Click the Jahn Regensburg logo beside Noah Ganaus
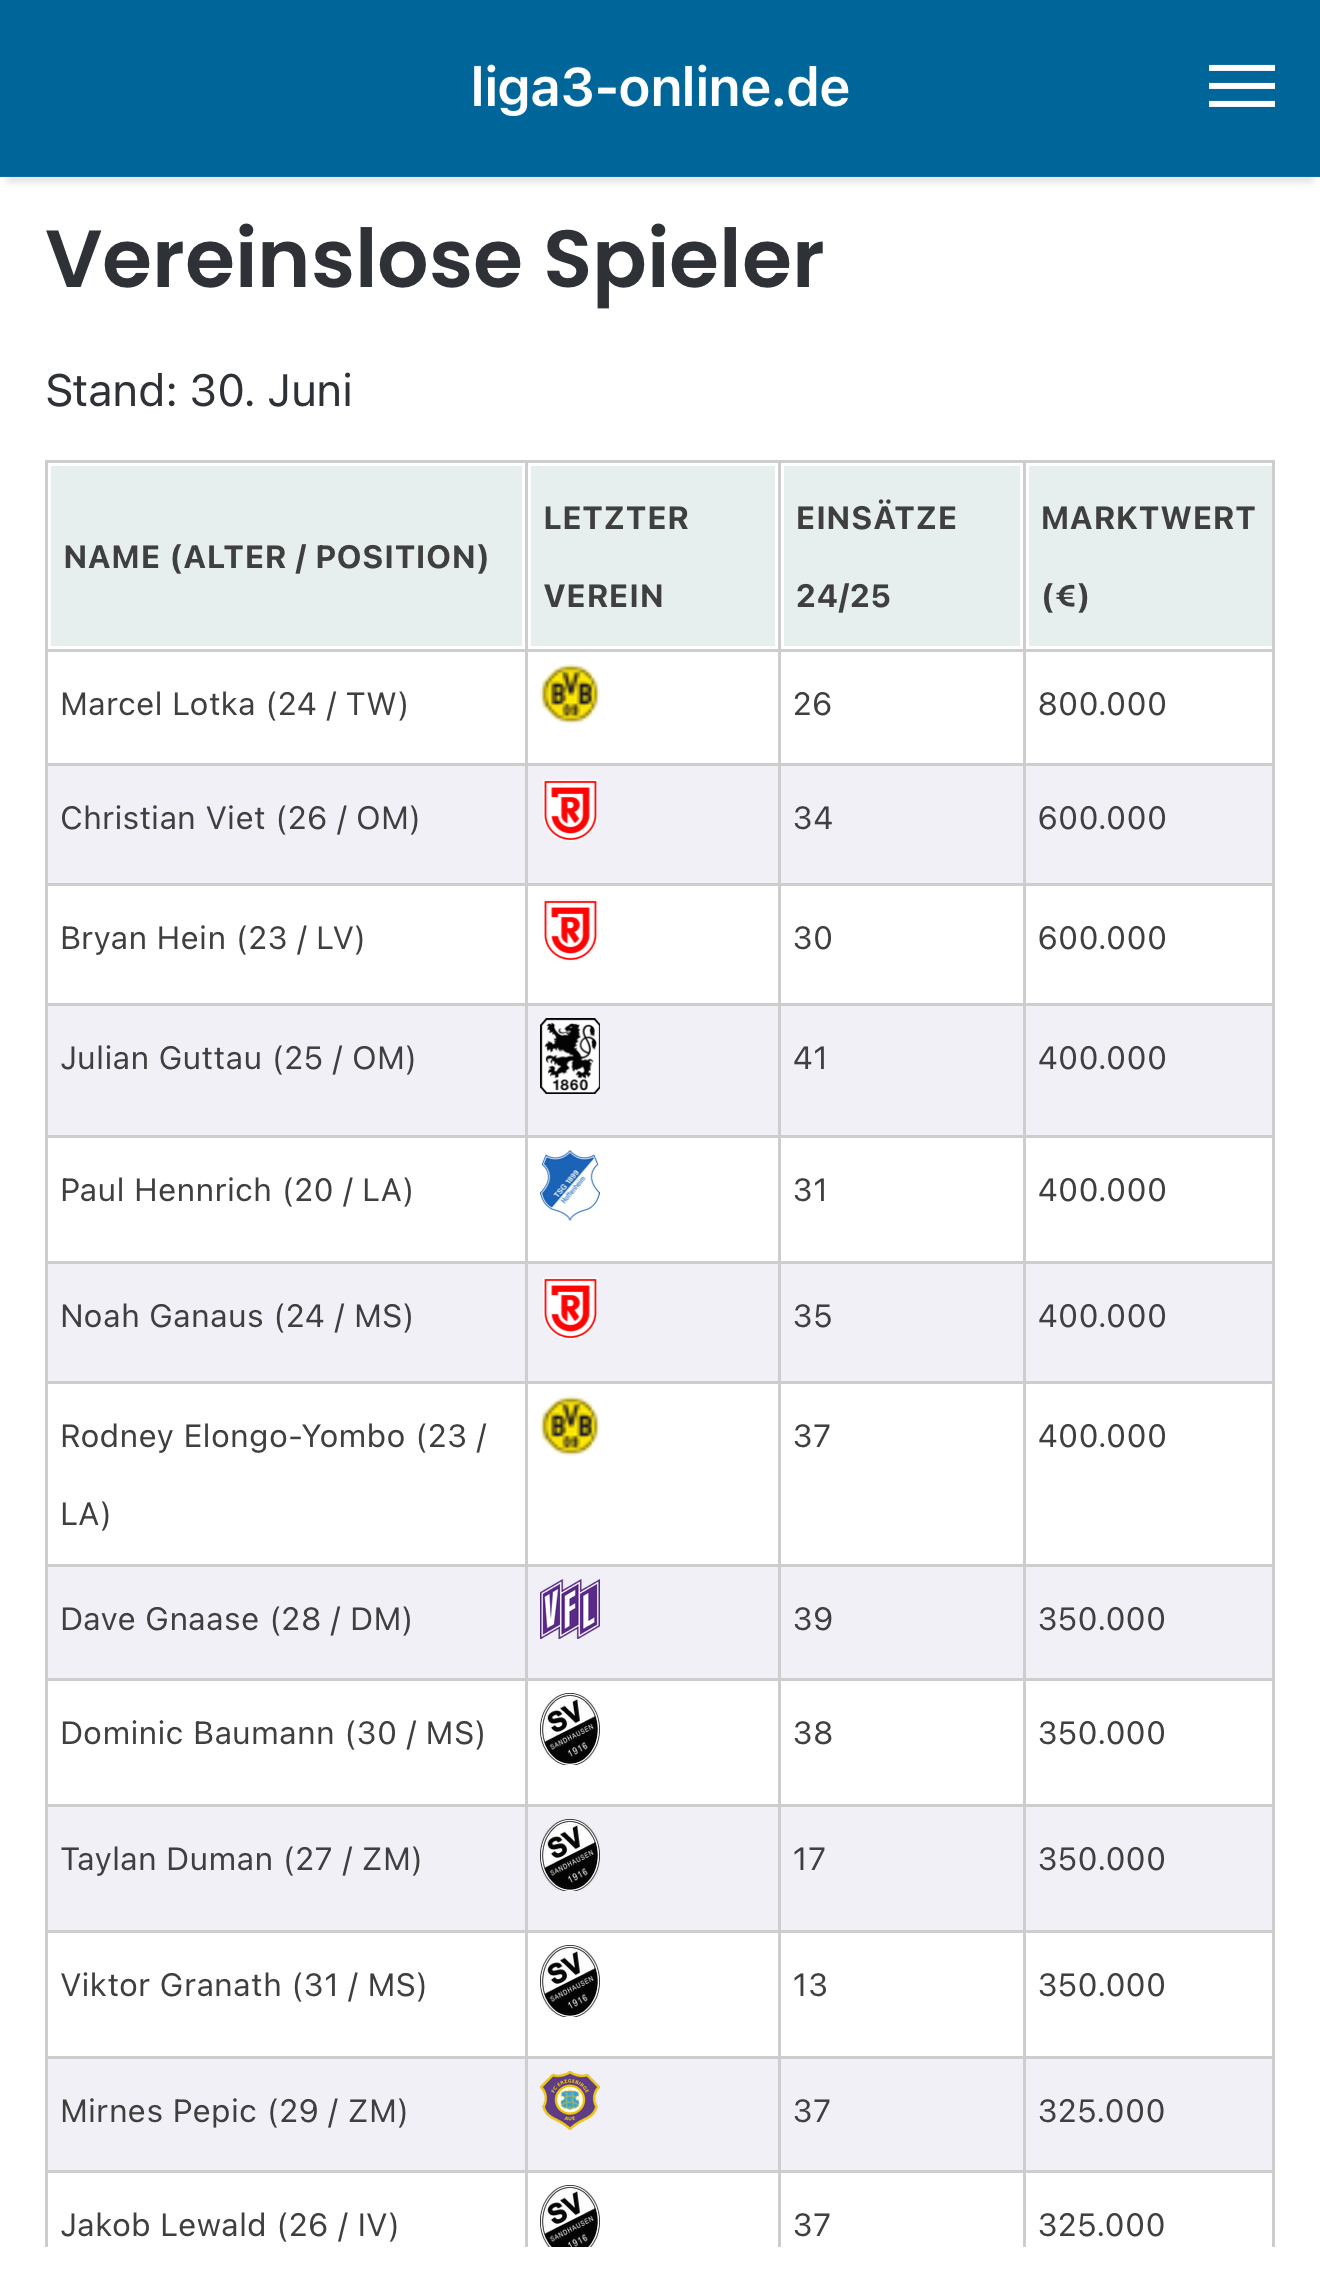 pyautogui.click(x=570, y=1308)
